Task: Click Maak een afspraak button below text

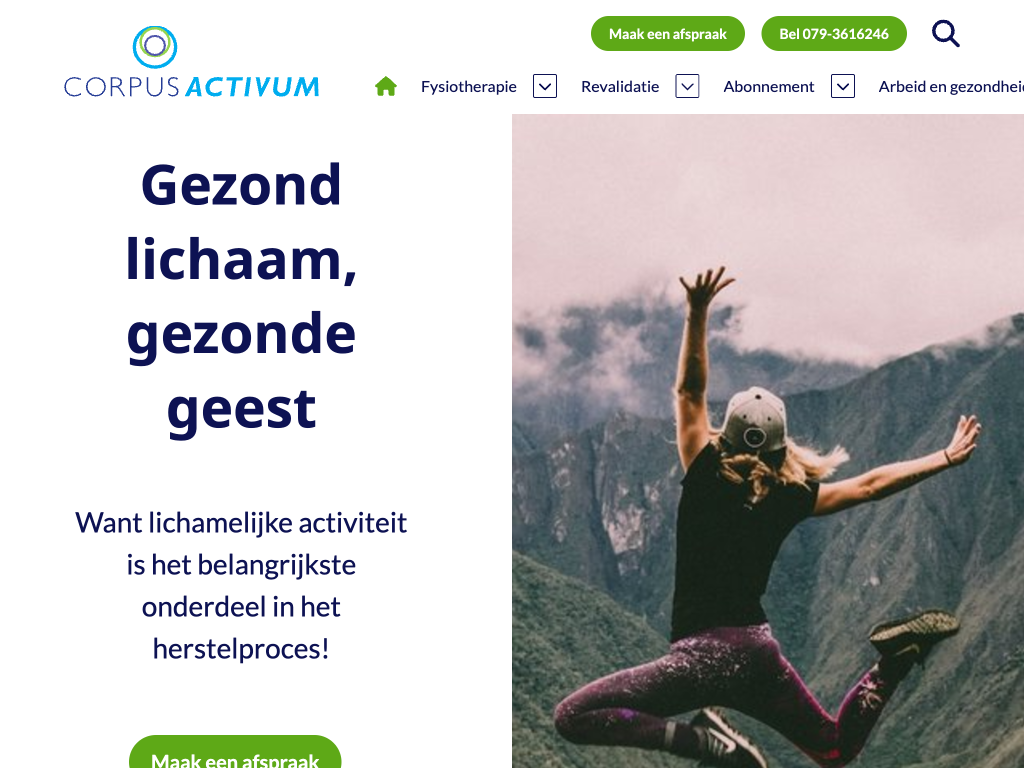Action: 235,752
